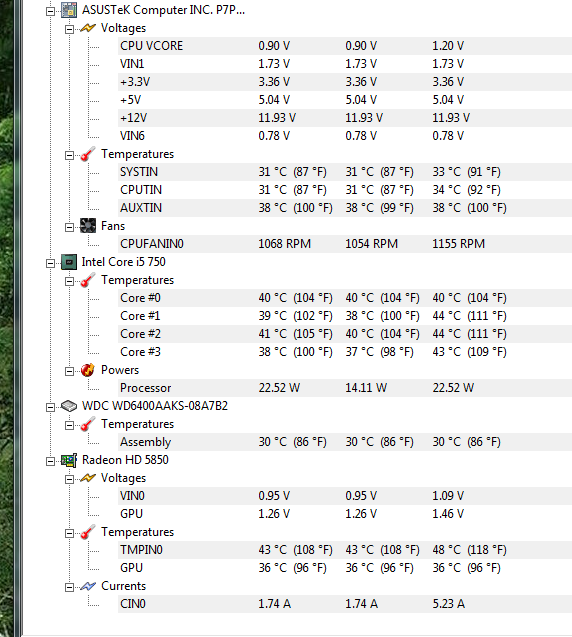Select the +5V row

(x=345, y=100)
